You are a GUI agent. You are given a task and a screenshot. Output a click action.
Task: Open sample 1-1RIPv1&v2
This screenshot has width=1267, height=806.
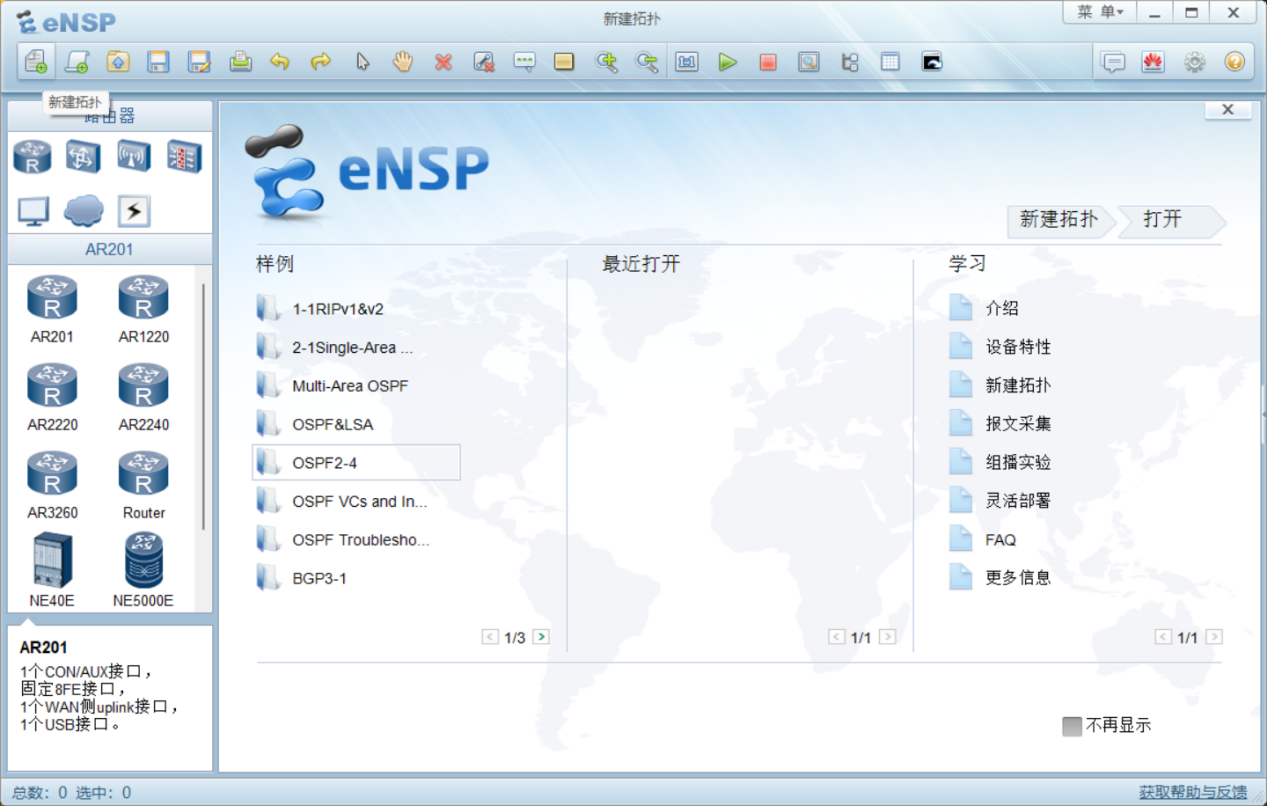coord(356,309)
